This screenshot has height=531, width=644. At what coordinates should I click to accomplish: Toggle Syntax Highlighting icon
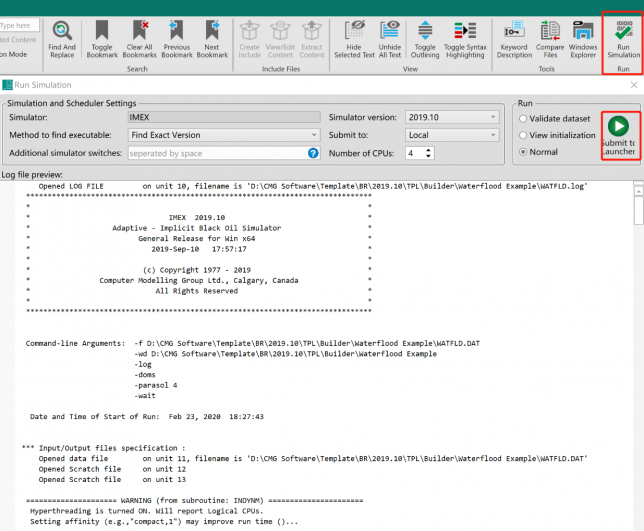click(464, 38)
